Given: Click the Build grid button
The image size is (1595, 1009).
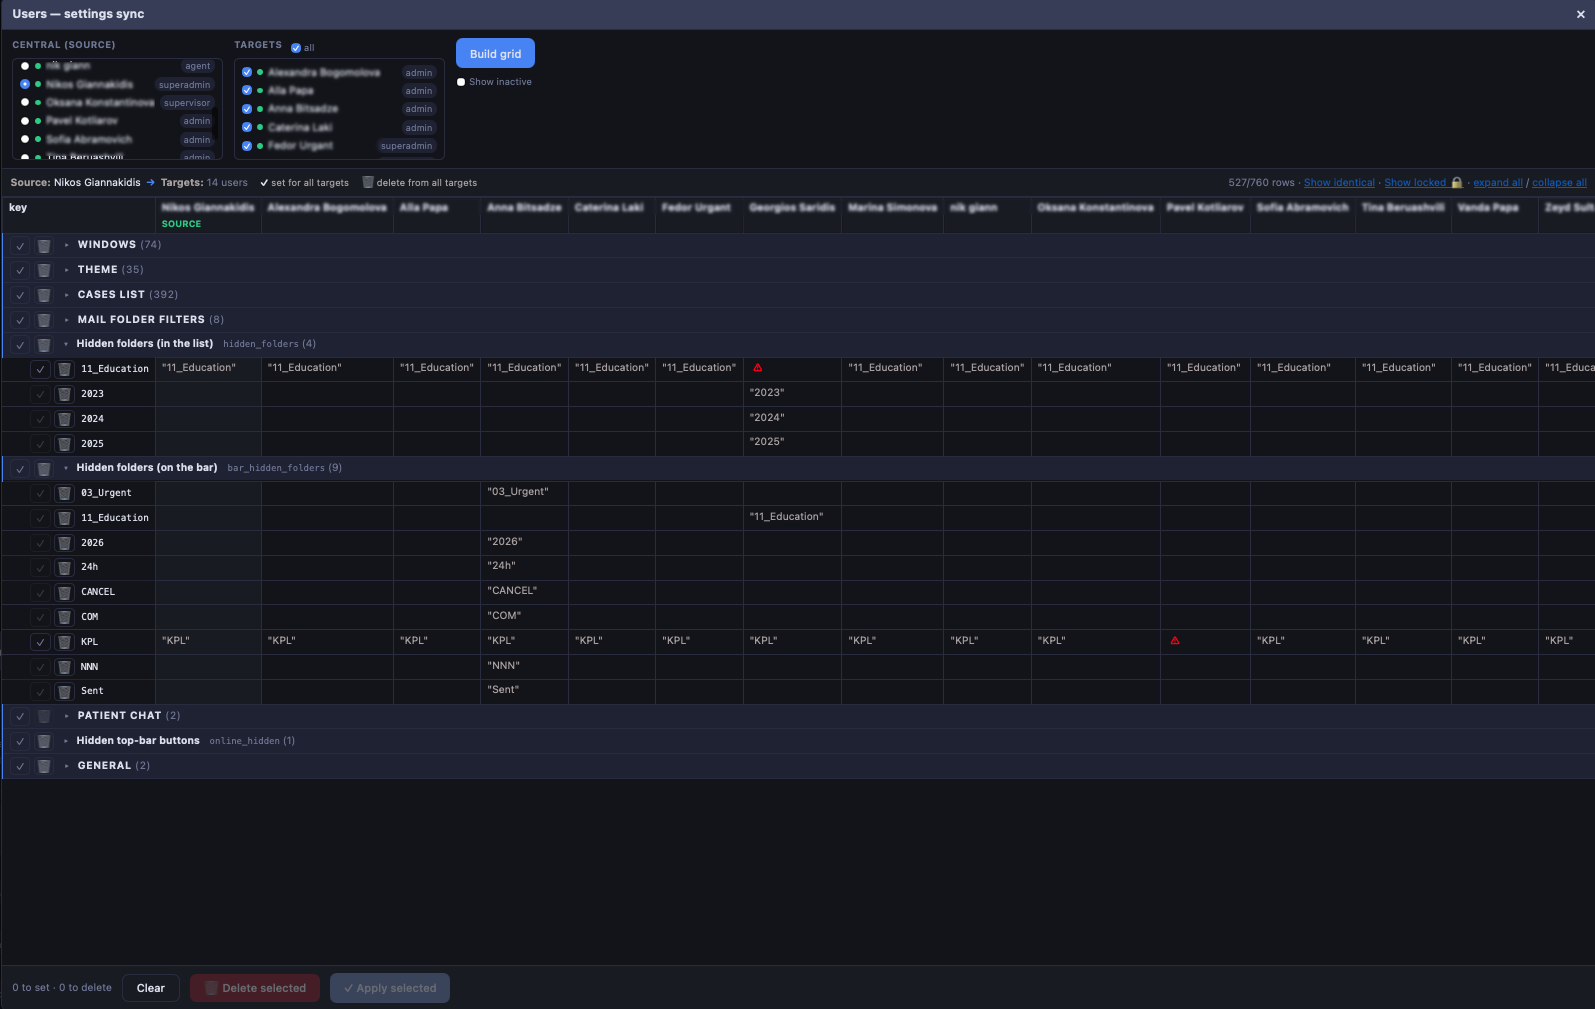Looking at the screenshot, I should pyautogui.click(x=495, y=54).
